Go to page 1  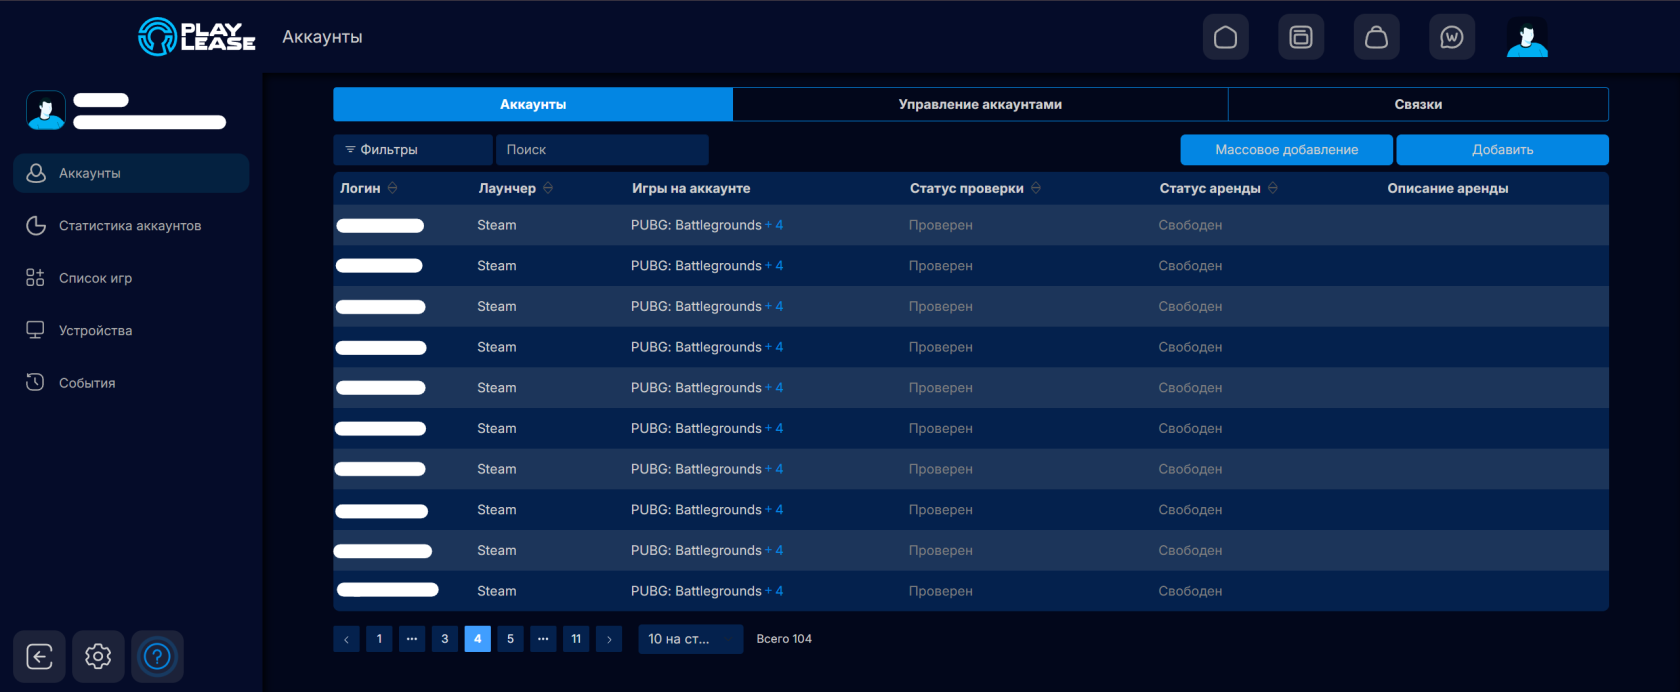(x=379, y=639)
